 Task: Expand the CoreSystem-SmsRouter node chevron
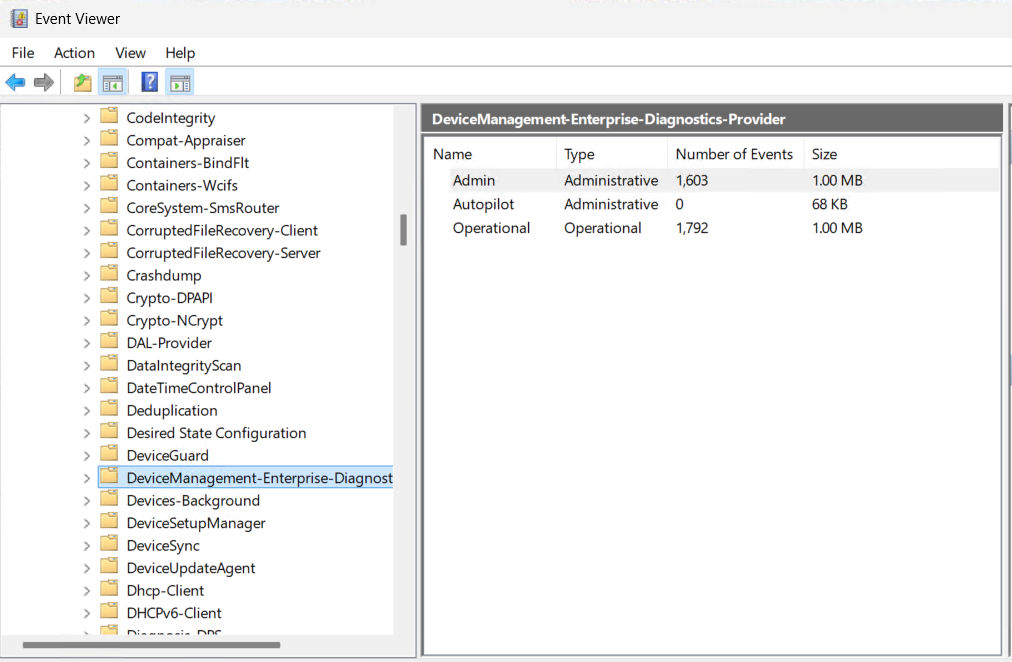[x=86, y=208]
